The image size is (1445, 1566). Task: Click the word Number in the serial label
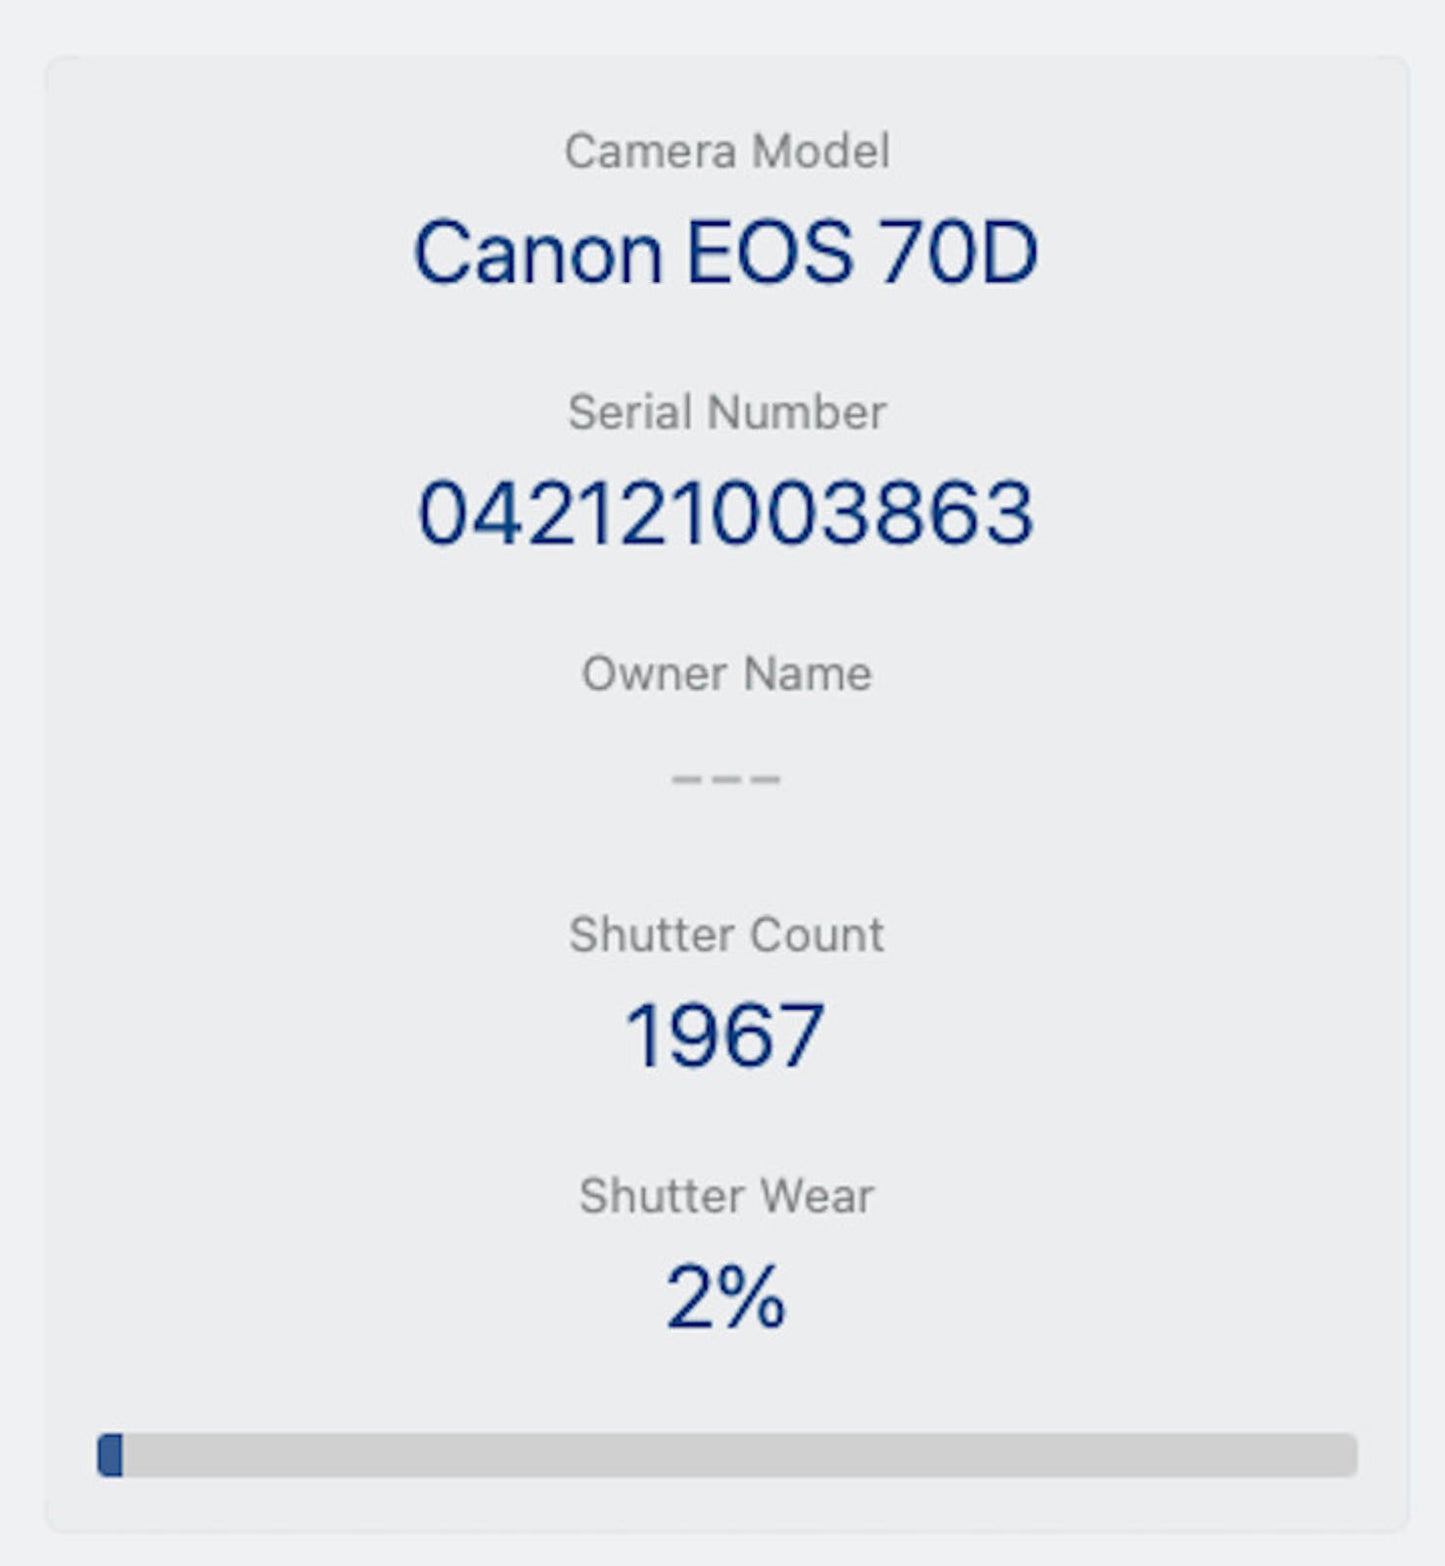pyautogui.click(x=796, y=412)
